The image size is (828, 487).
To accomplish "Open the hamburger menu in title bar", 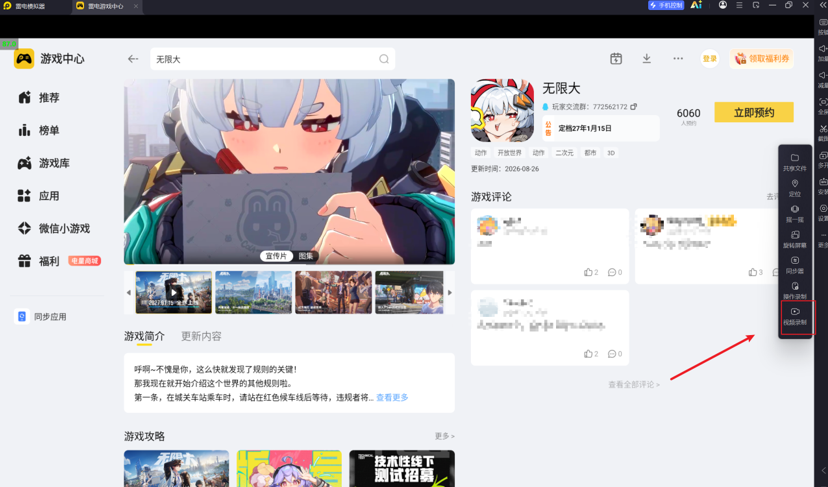I will pyautogui.click(x=739, y=5).
